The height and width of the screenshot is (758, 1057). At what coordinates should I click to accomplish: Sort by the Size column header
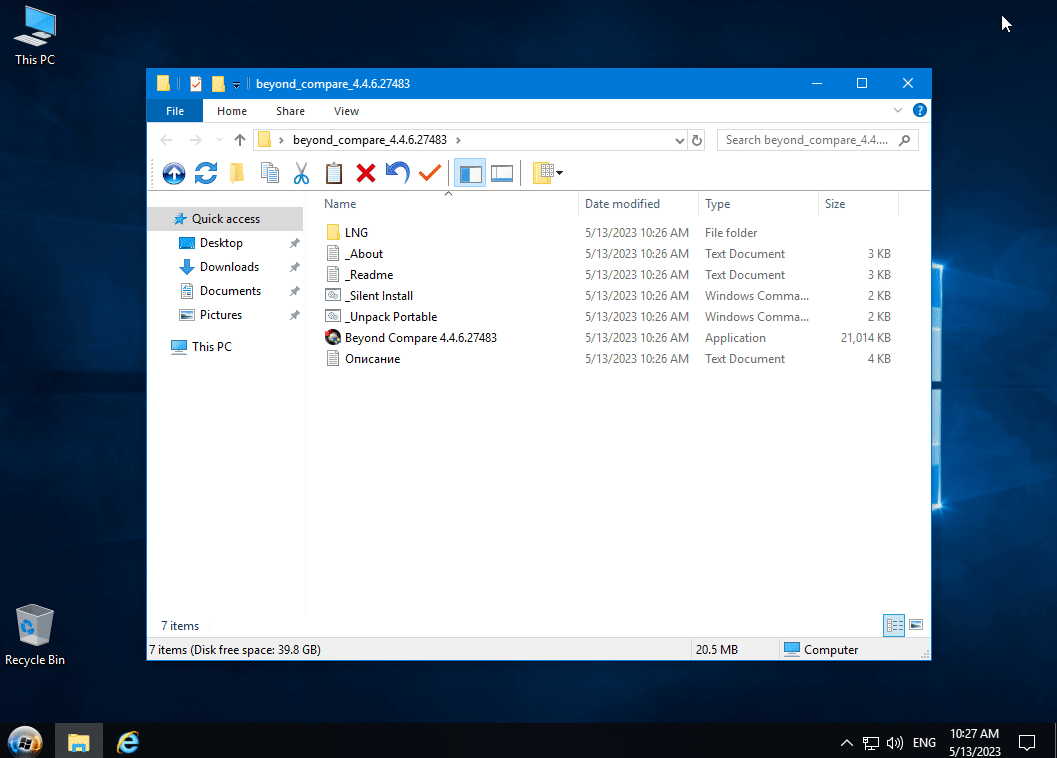[x=858, y=204]
